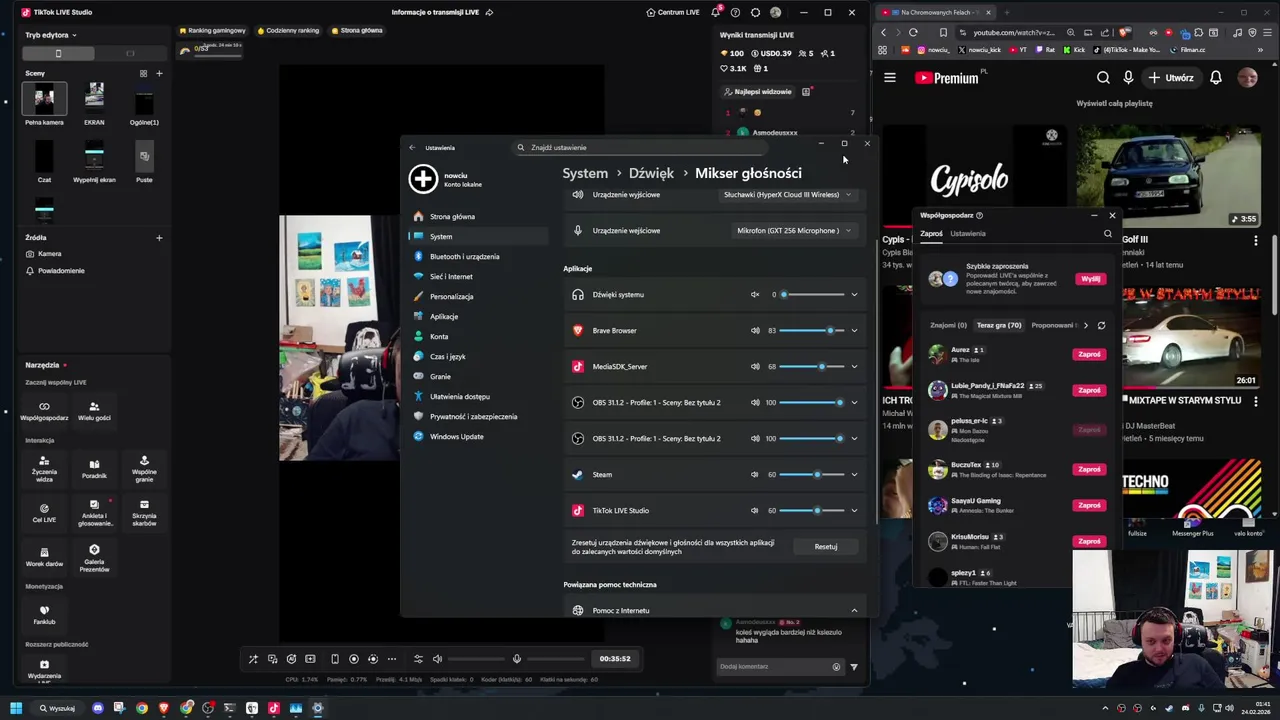Switch to Ustawienia tab in co-host panel

click(968, 234)
